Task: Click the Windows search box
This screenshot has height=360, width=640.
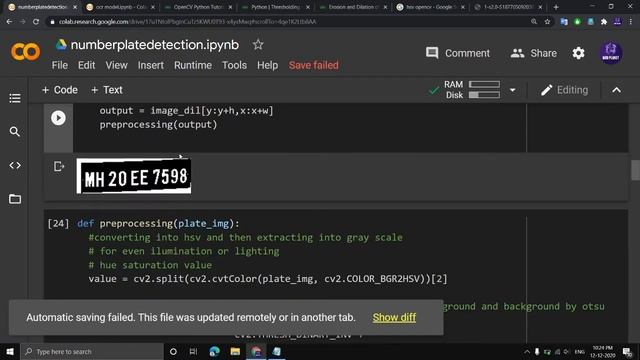Action: [92, 351]
